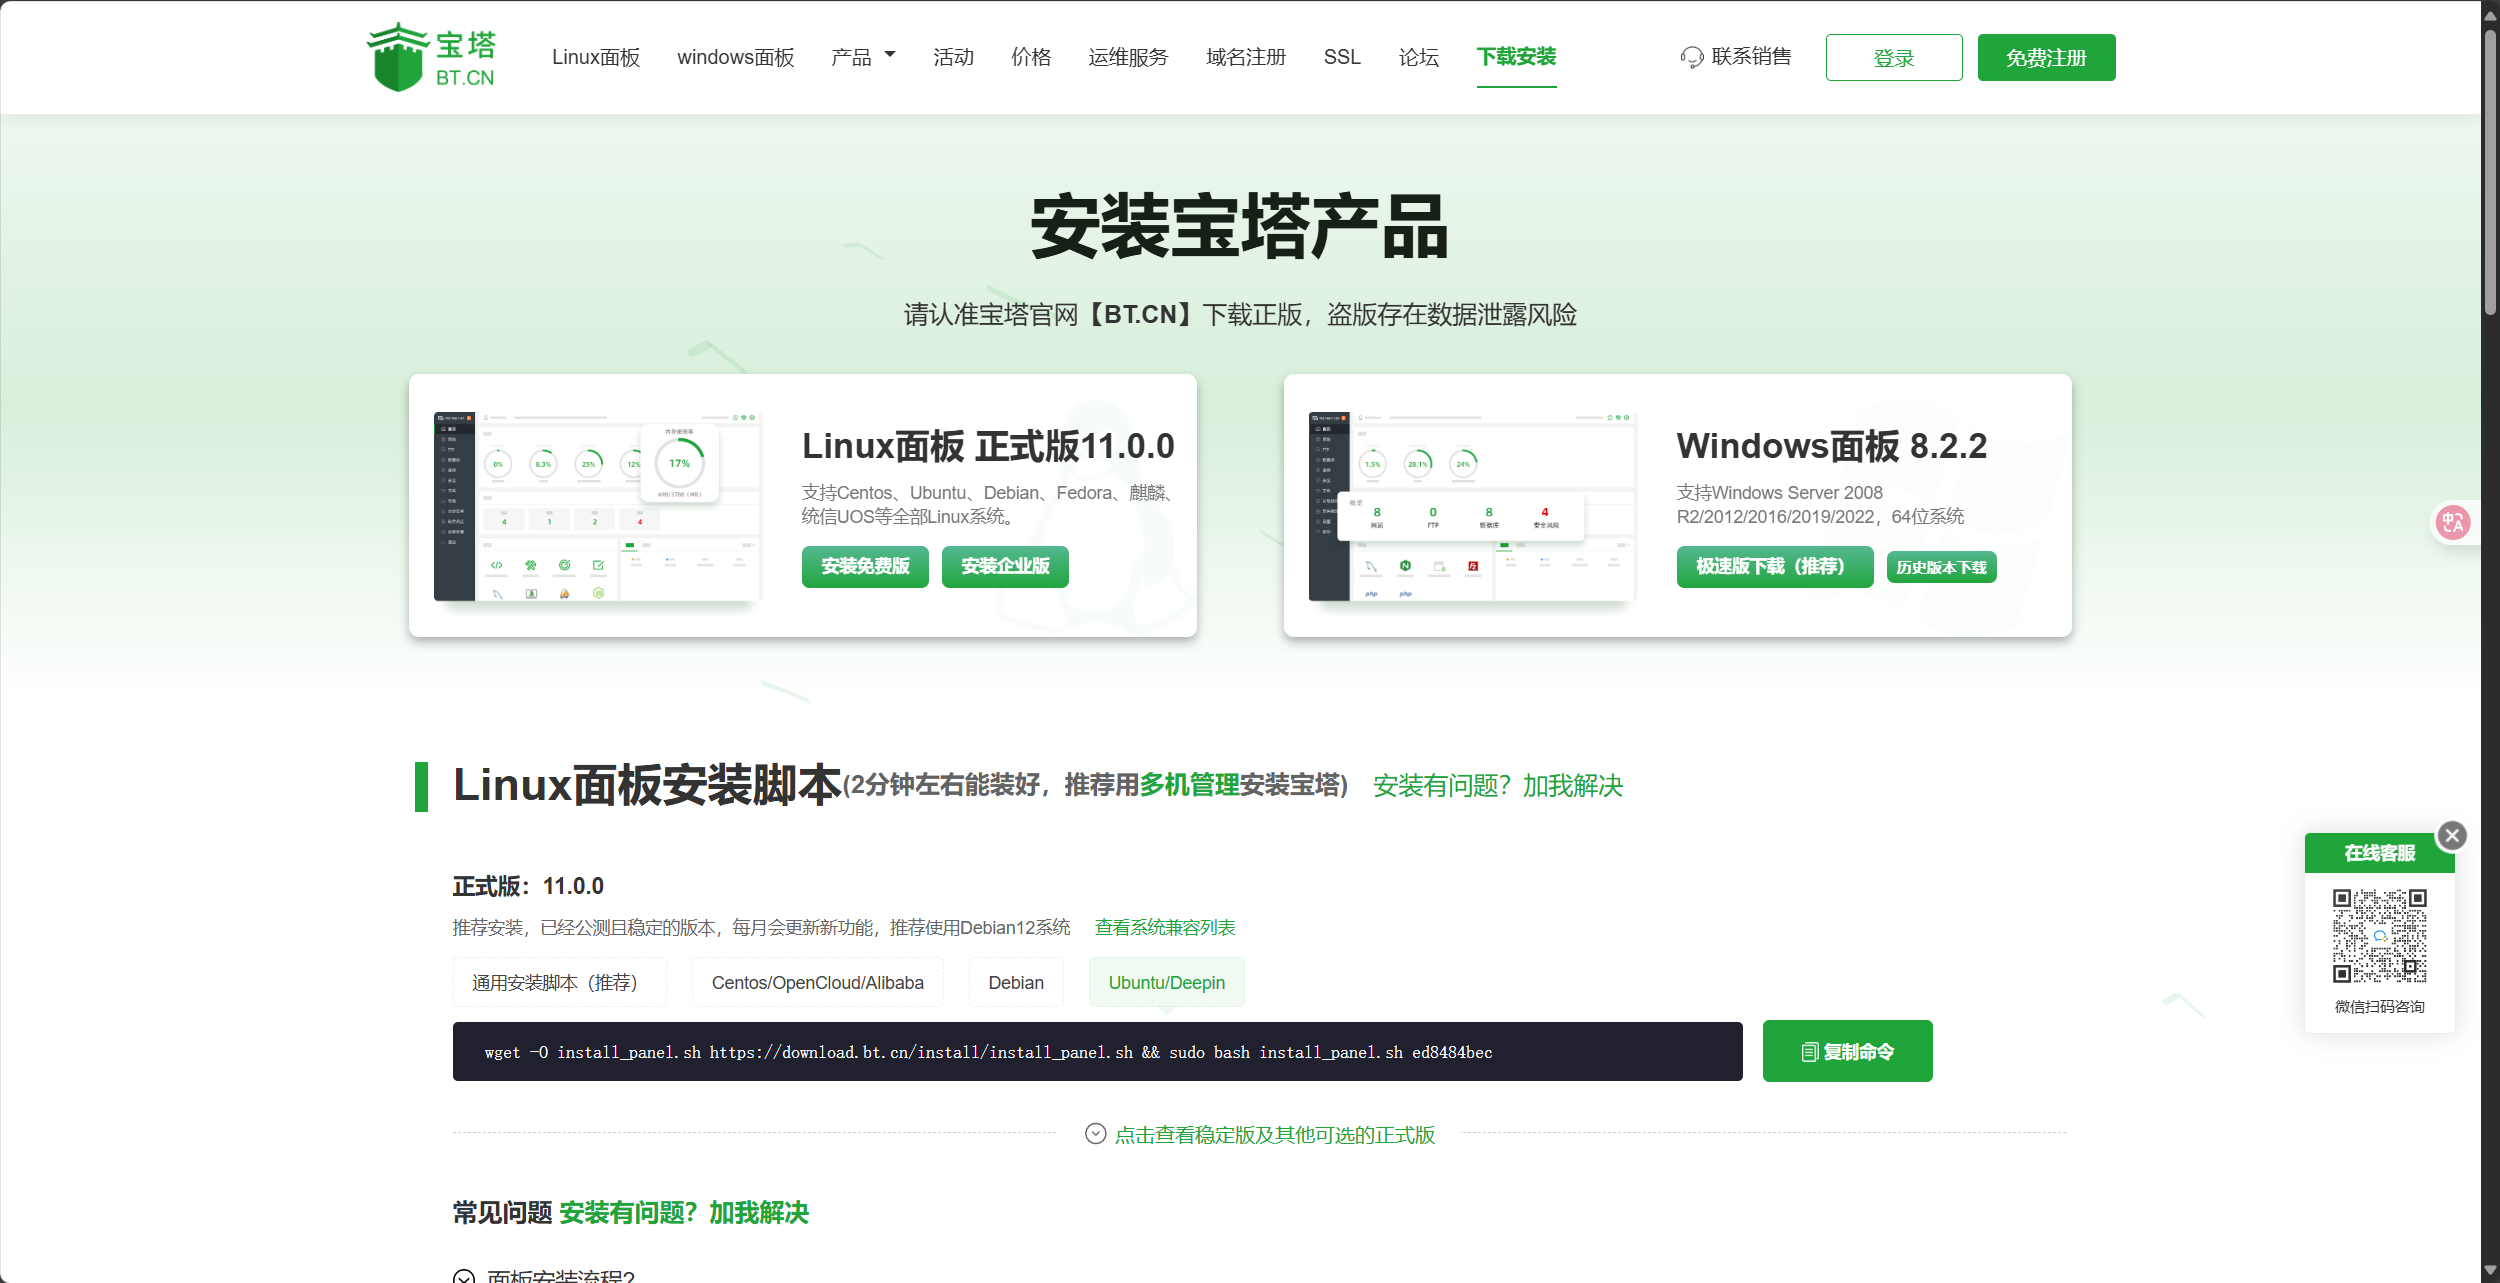Go to the 价格 page
Screen dimensions: 2500x1283
(1031, 57)
